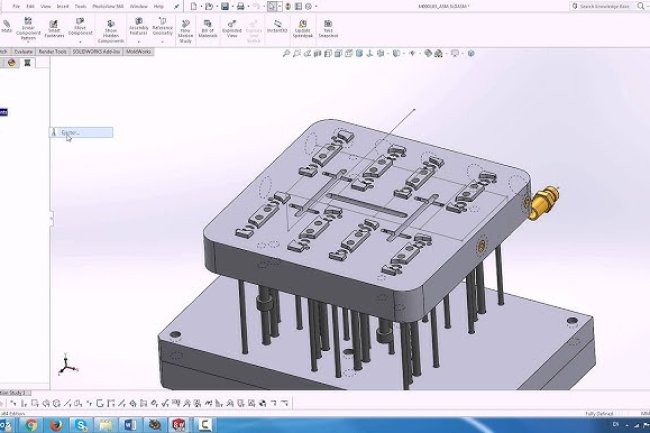This screenshot has width=650, height=433.
Task: Open the Tools menu
Action: [80, 7]
